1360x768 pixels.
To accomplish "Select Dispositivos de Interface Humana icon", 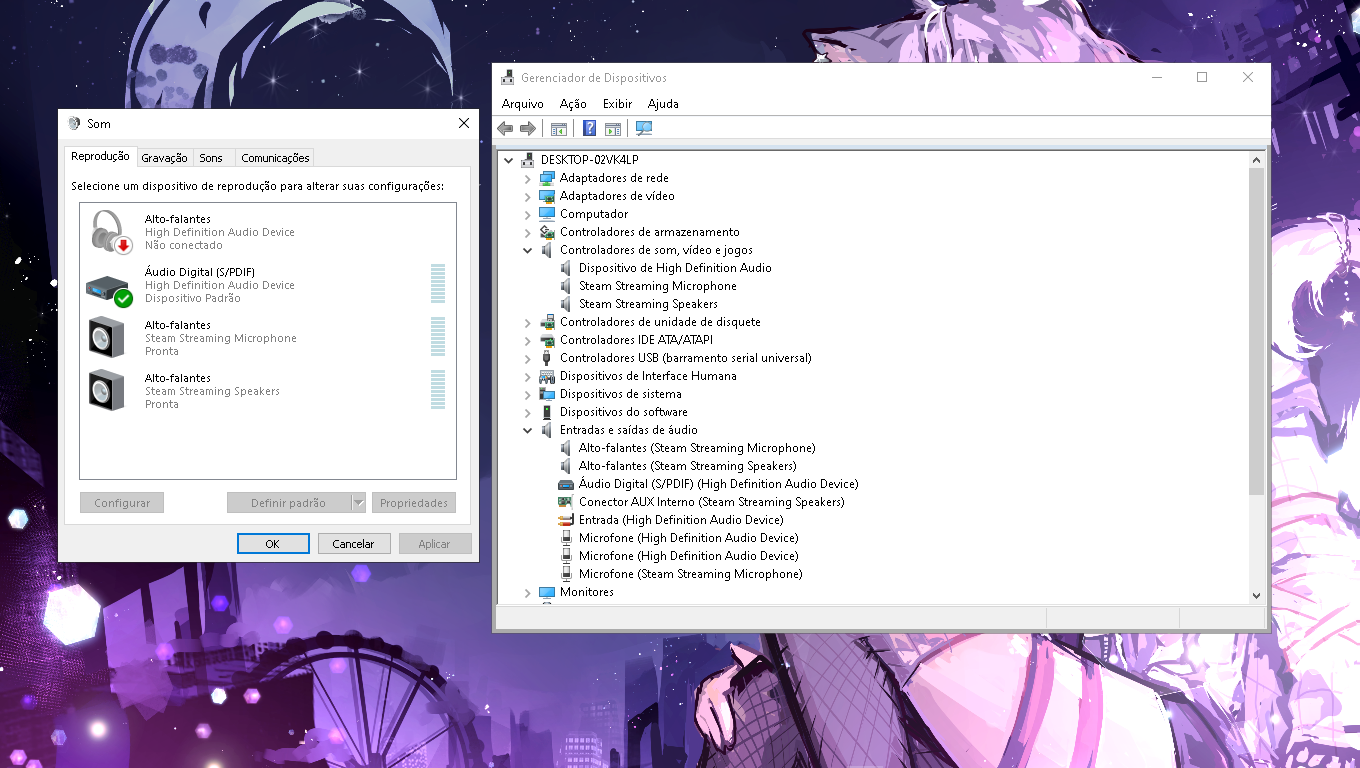I will pyautogui.click(x=547, y=376).
